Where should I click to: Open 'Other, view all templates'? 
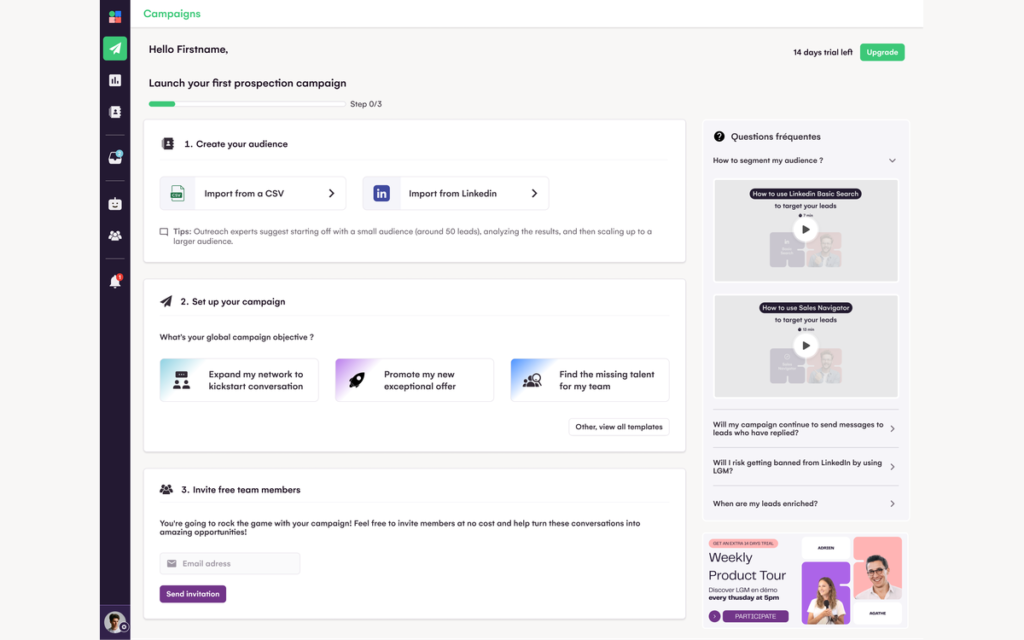[618, 427]
